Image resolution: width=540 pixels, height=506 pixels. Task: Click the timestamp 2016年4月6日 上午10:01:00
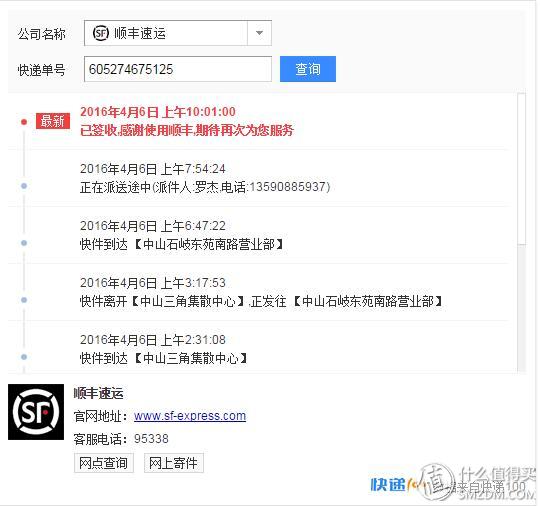(158, 112)
